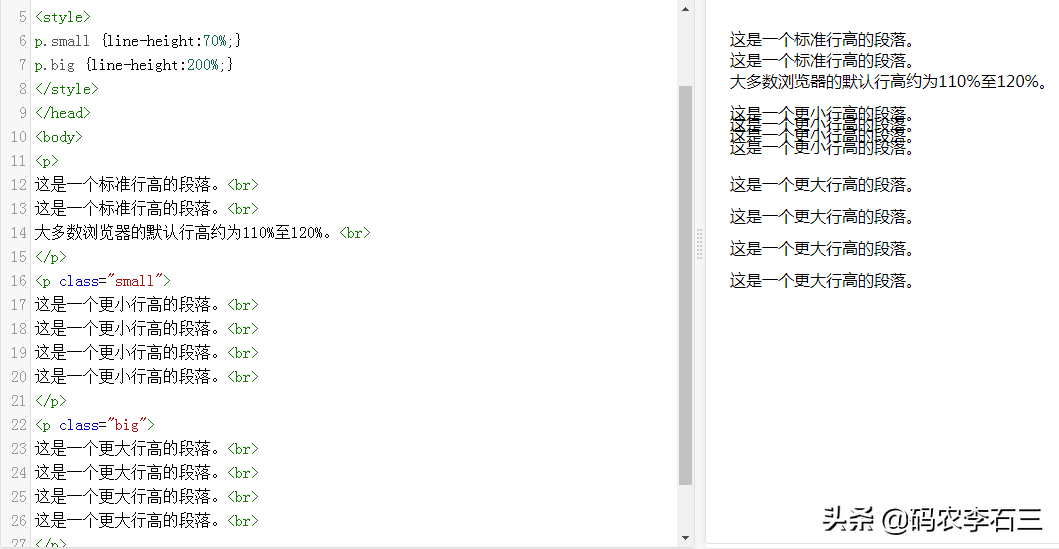Viewport: 1059px width, 549px height.
Task: Click third preview line 这是一个更大行高的段落
Action: 822,249
